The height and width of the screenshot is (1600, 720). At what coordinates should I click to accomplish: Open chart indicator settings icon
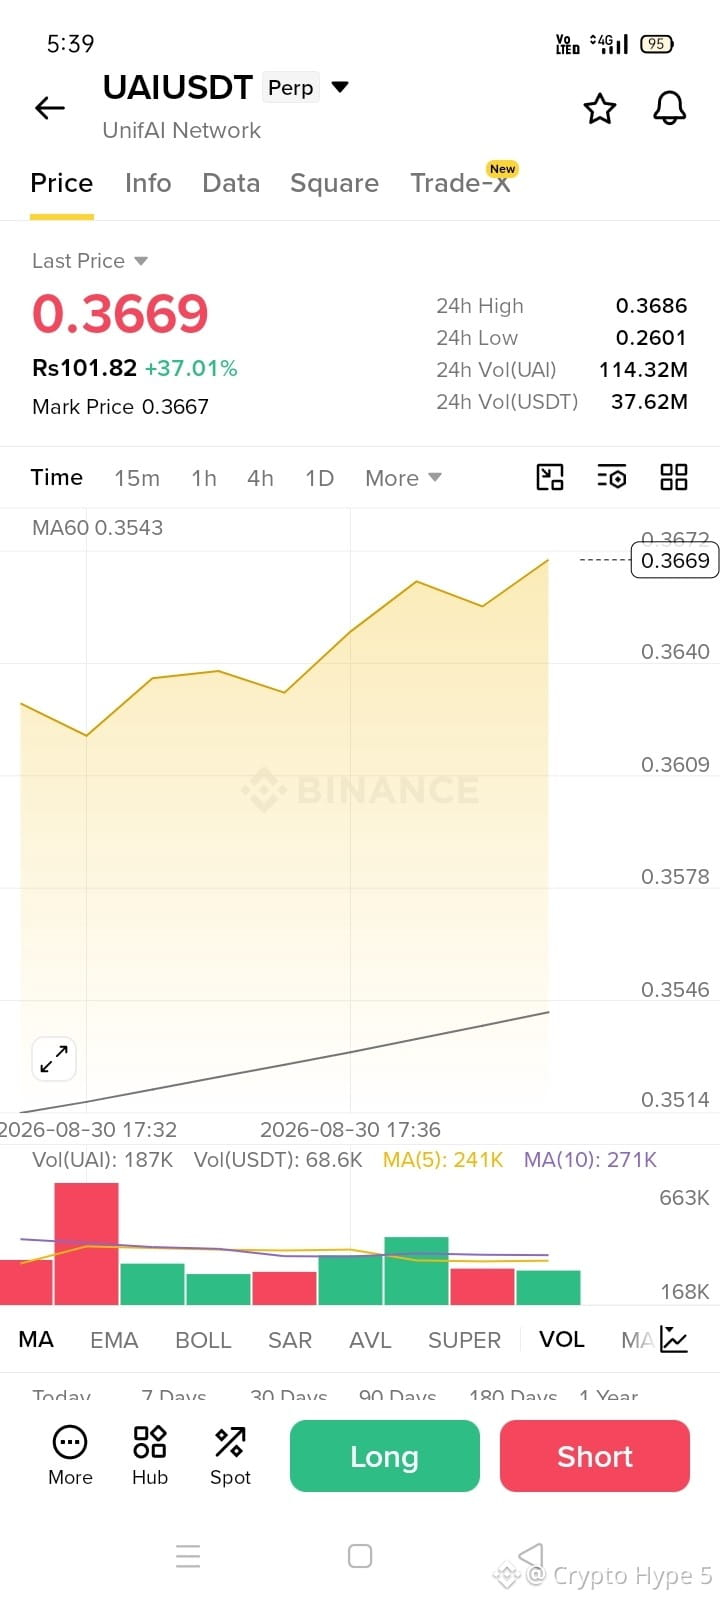[612, 477]
